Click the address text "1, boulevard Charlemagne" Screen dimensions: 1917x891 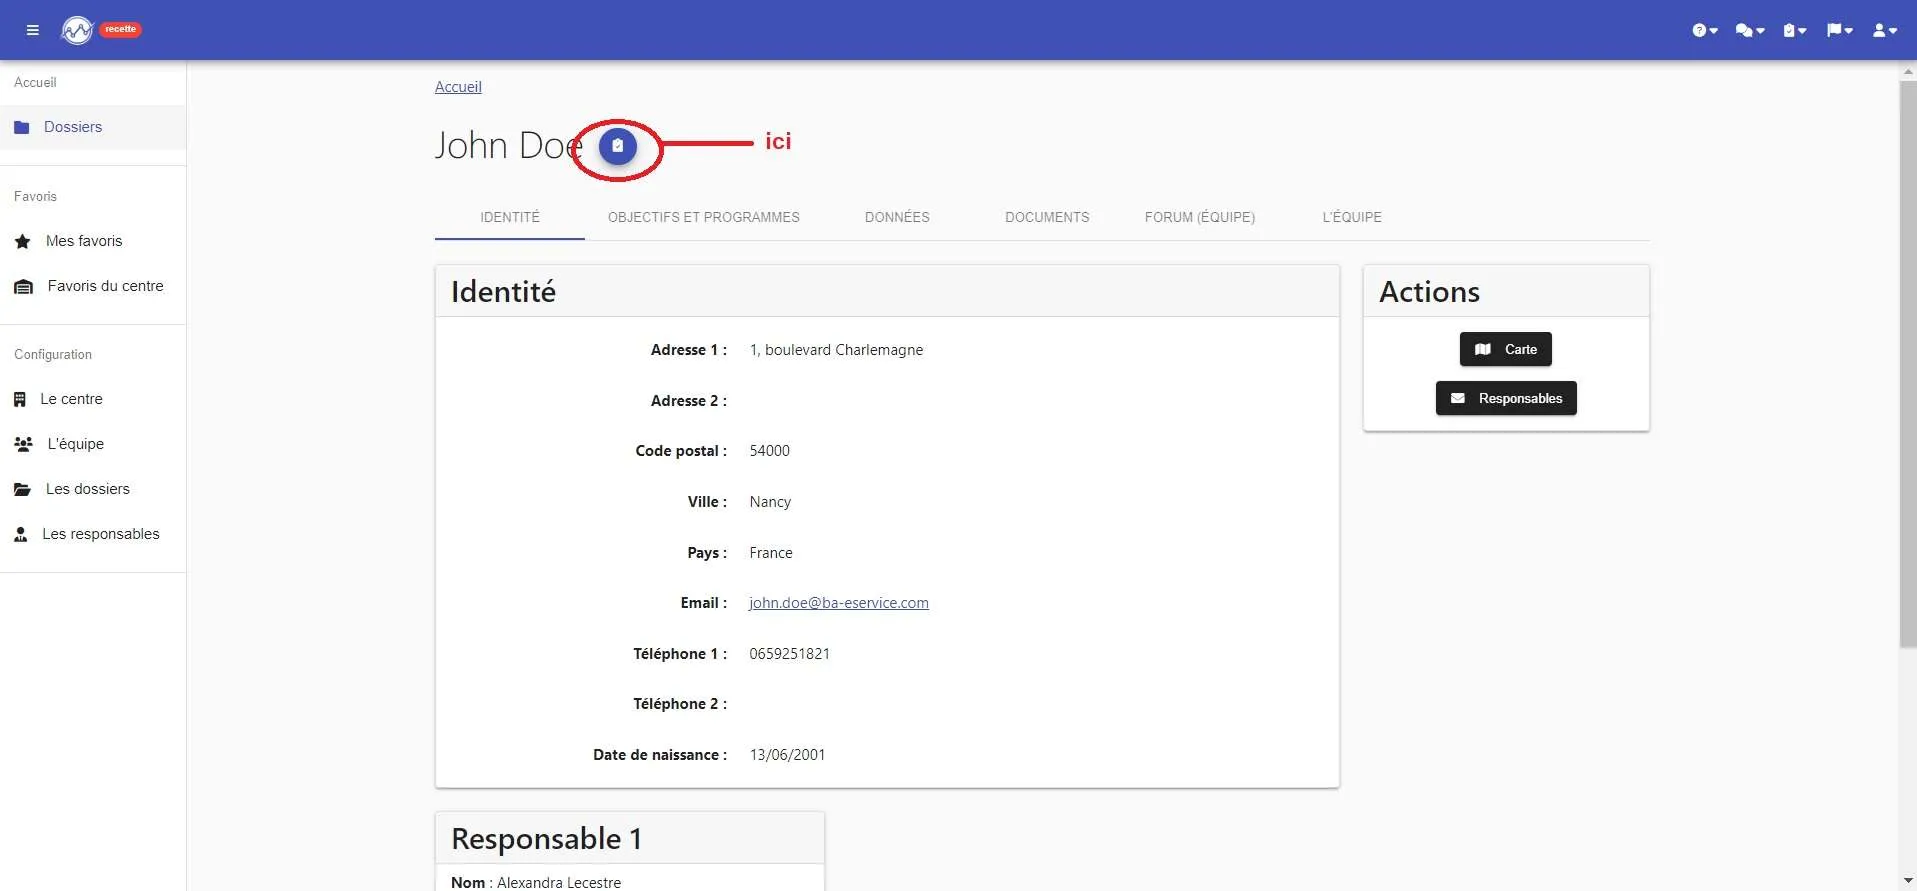coord(836,350)
